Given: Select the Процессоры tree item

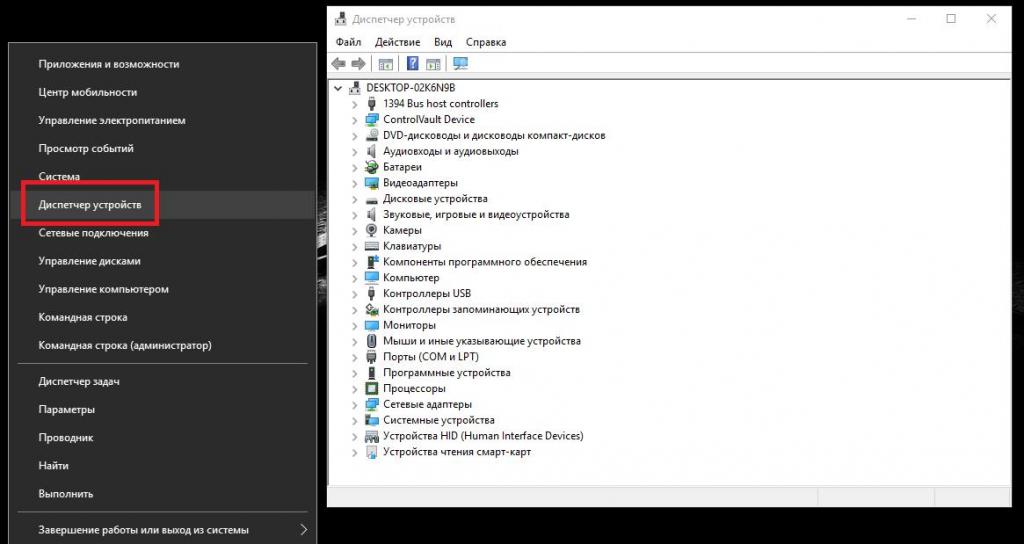Looking at the screenshot, I should 414,389.
